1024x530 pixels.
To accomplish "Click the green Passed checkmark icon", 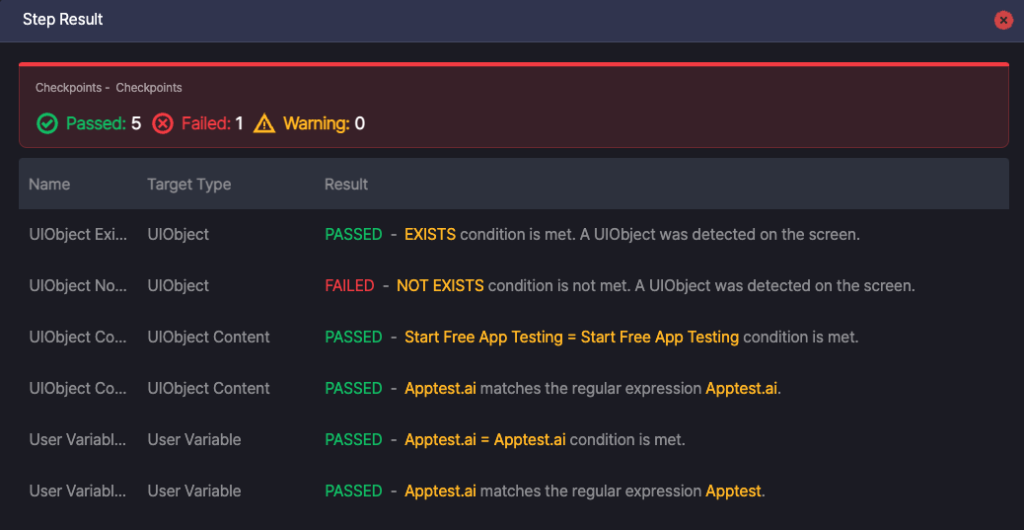I will [x=47, y=124].
